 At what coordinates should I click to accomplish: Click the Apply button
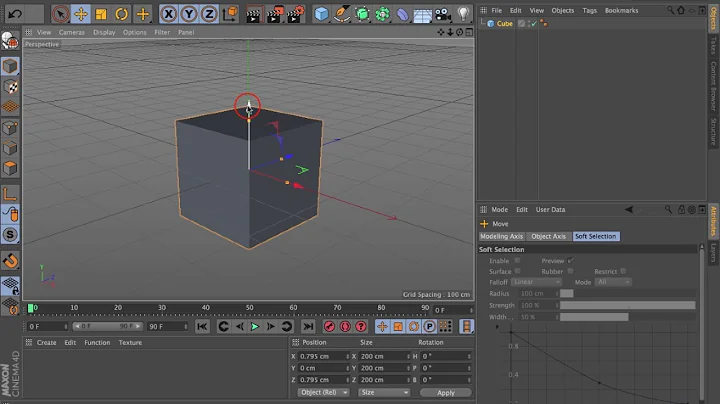coord(445,393)
